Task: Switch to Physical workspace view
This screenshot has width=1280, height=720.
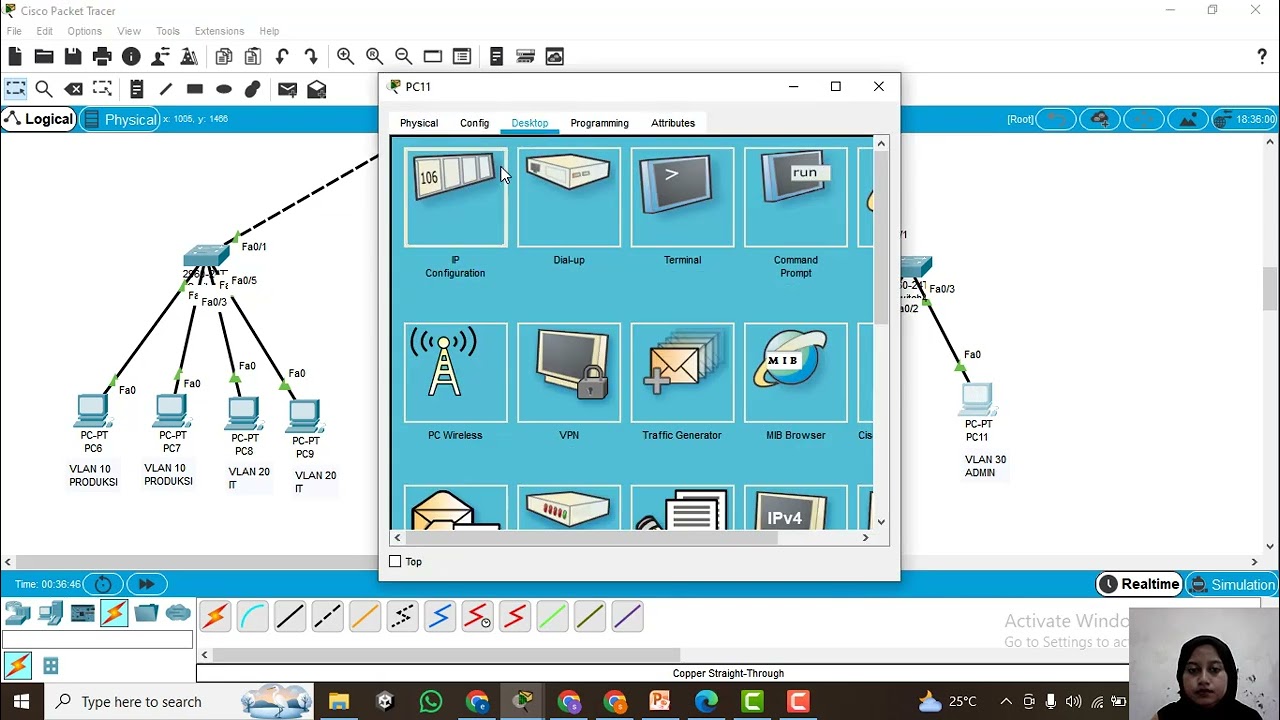Action: point(119,119)
